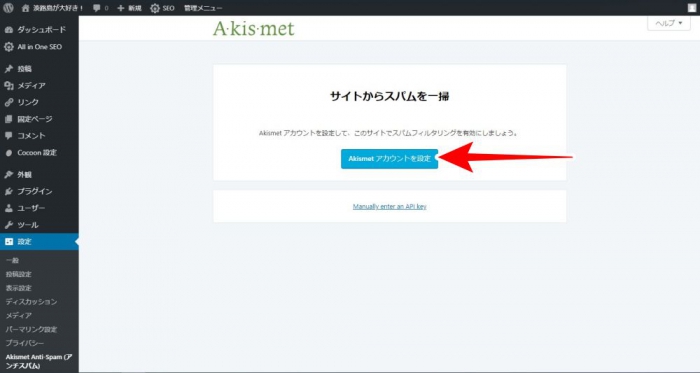700x373 pixels.
Task: Open the ヘルプ dropdown tab
Action: [669, 23]
